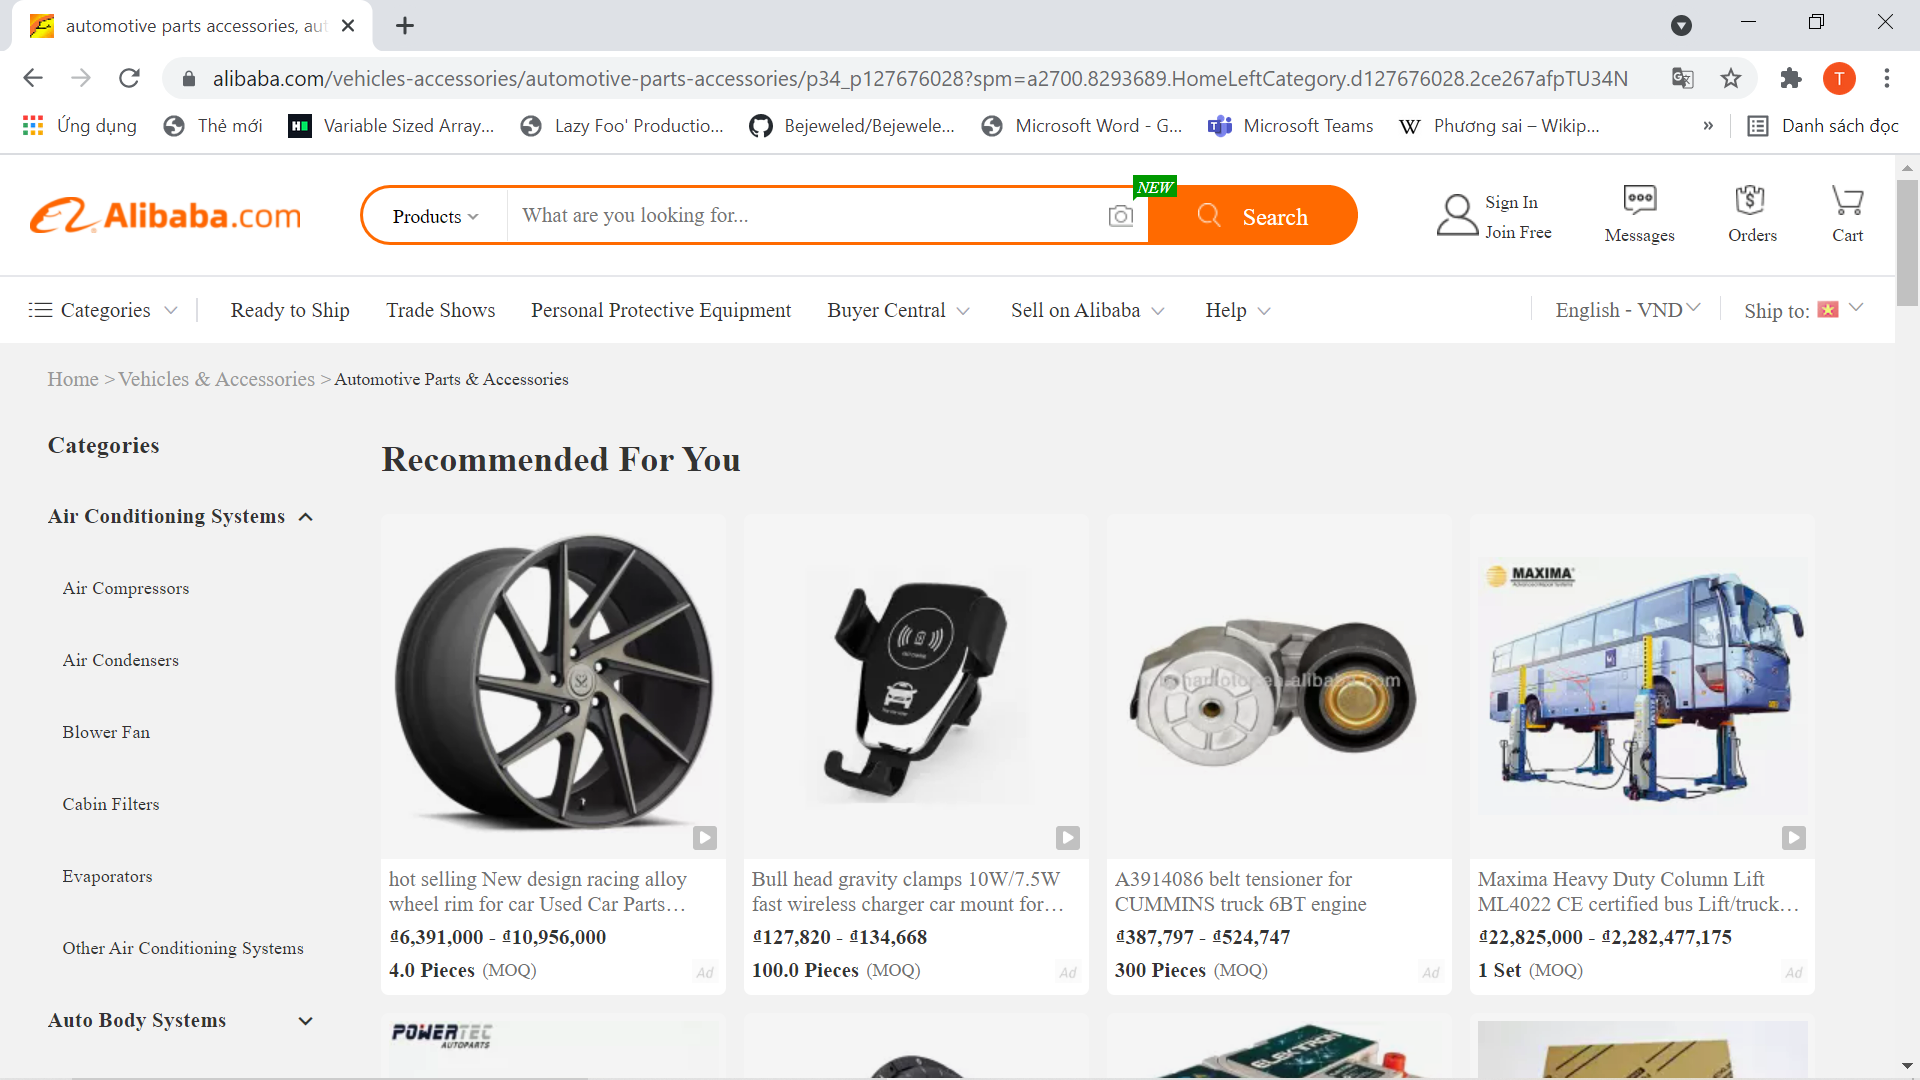
Task: Select Air Compressors subcategory
Action: 126,588
